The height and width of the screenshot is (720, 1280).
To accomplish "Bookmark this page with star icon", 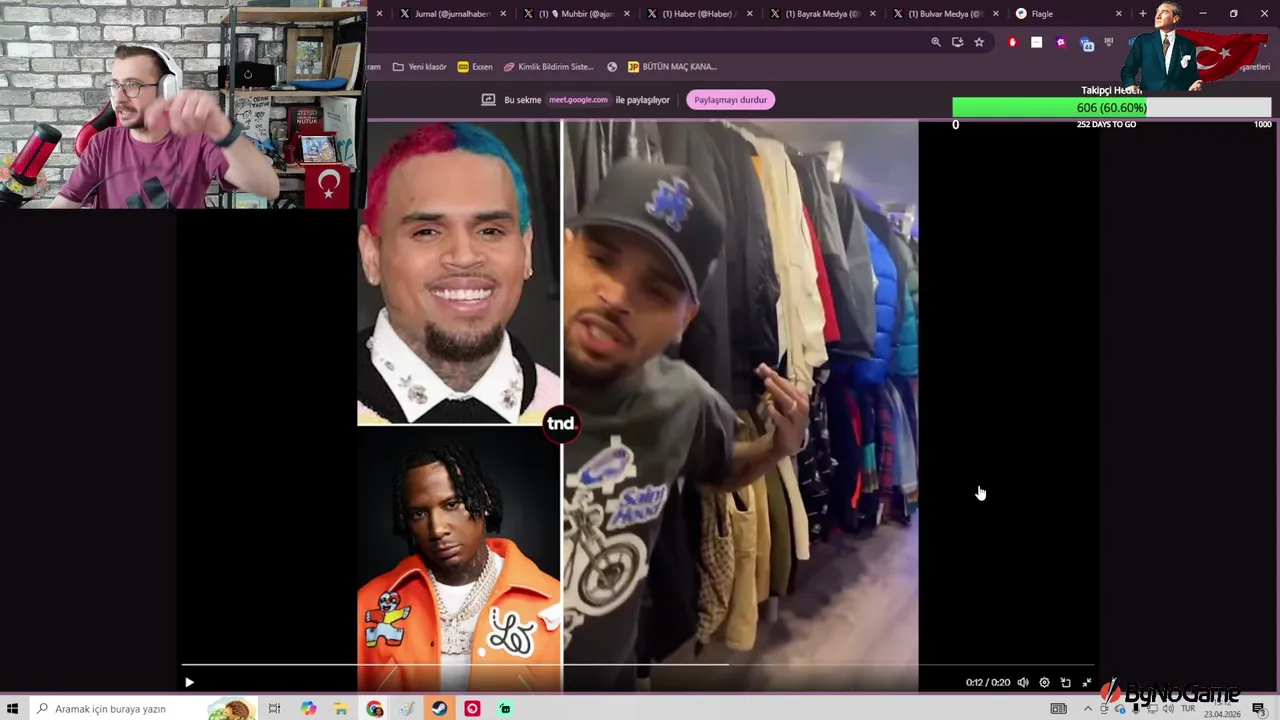I will coord(979,42).
